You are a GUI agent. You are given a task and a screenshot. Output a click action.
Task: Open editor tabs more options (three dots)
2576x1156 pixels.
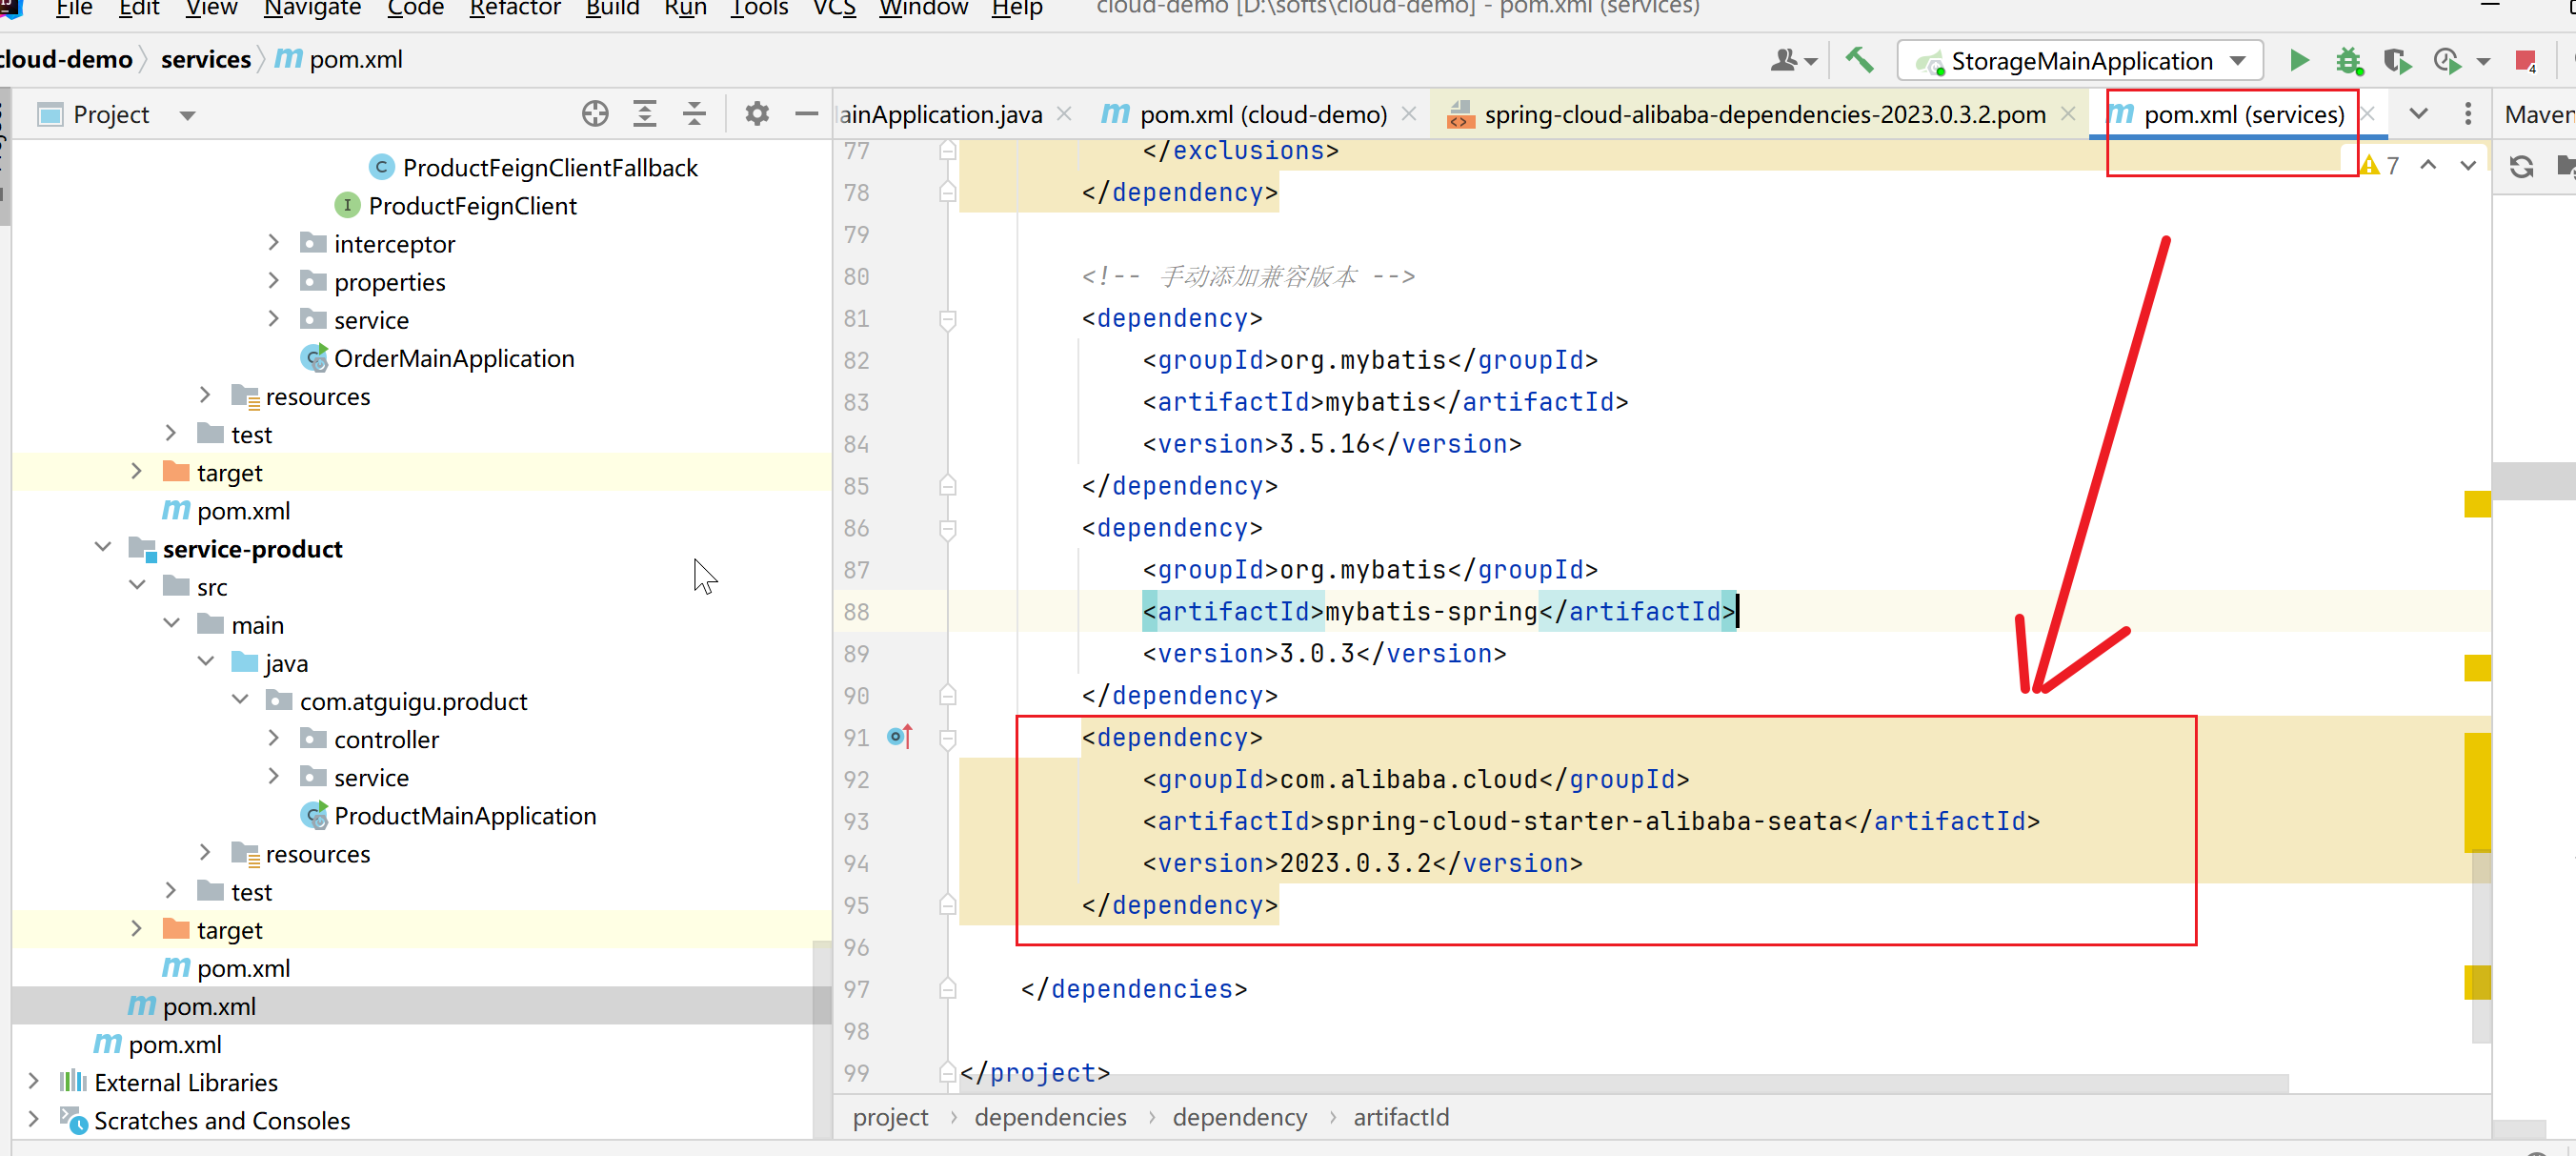pos(2468,113)
